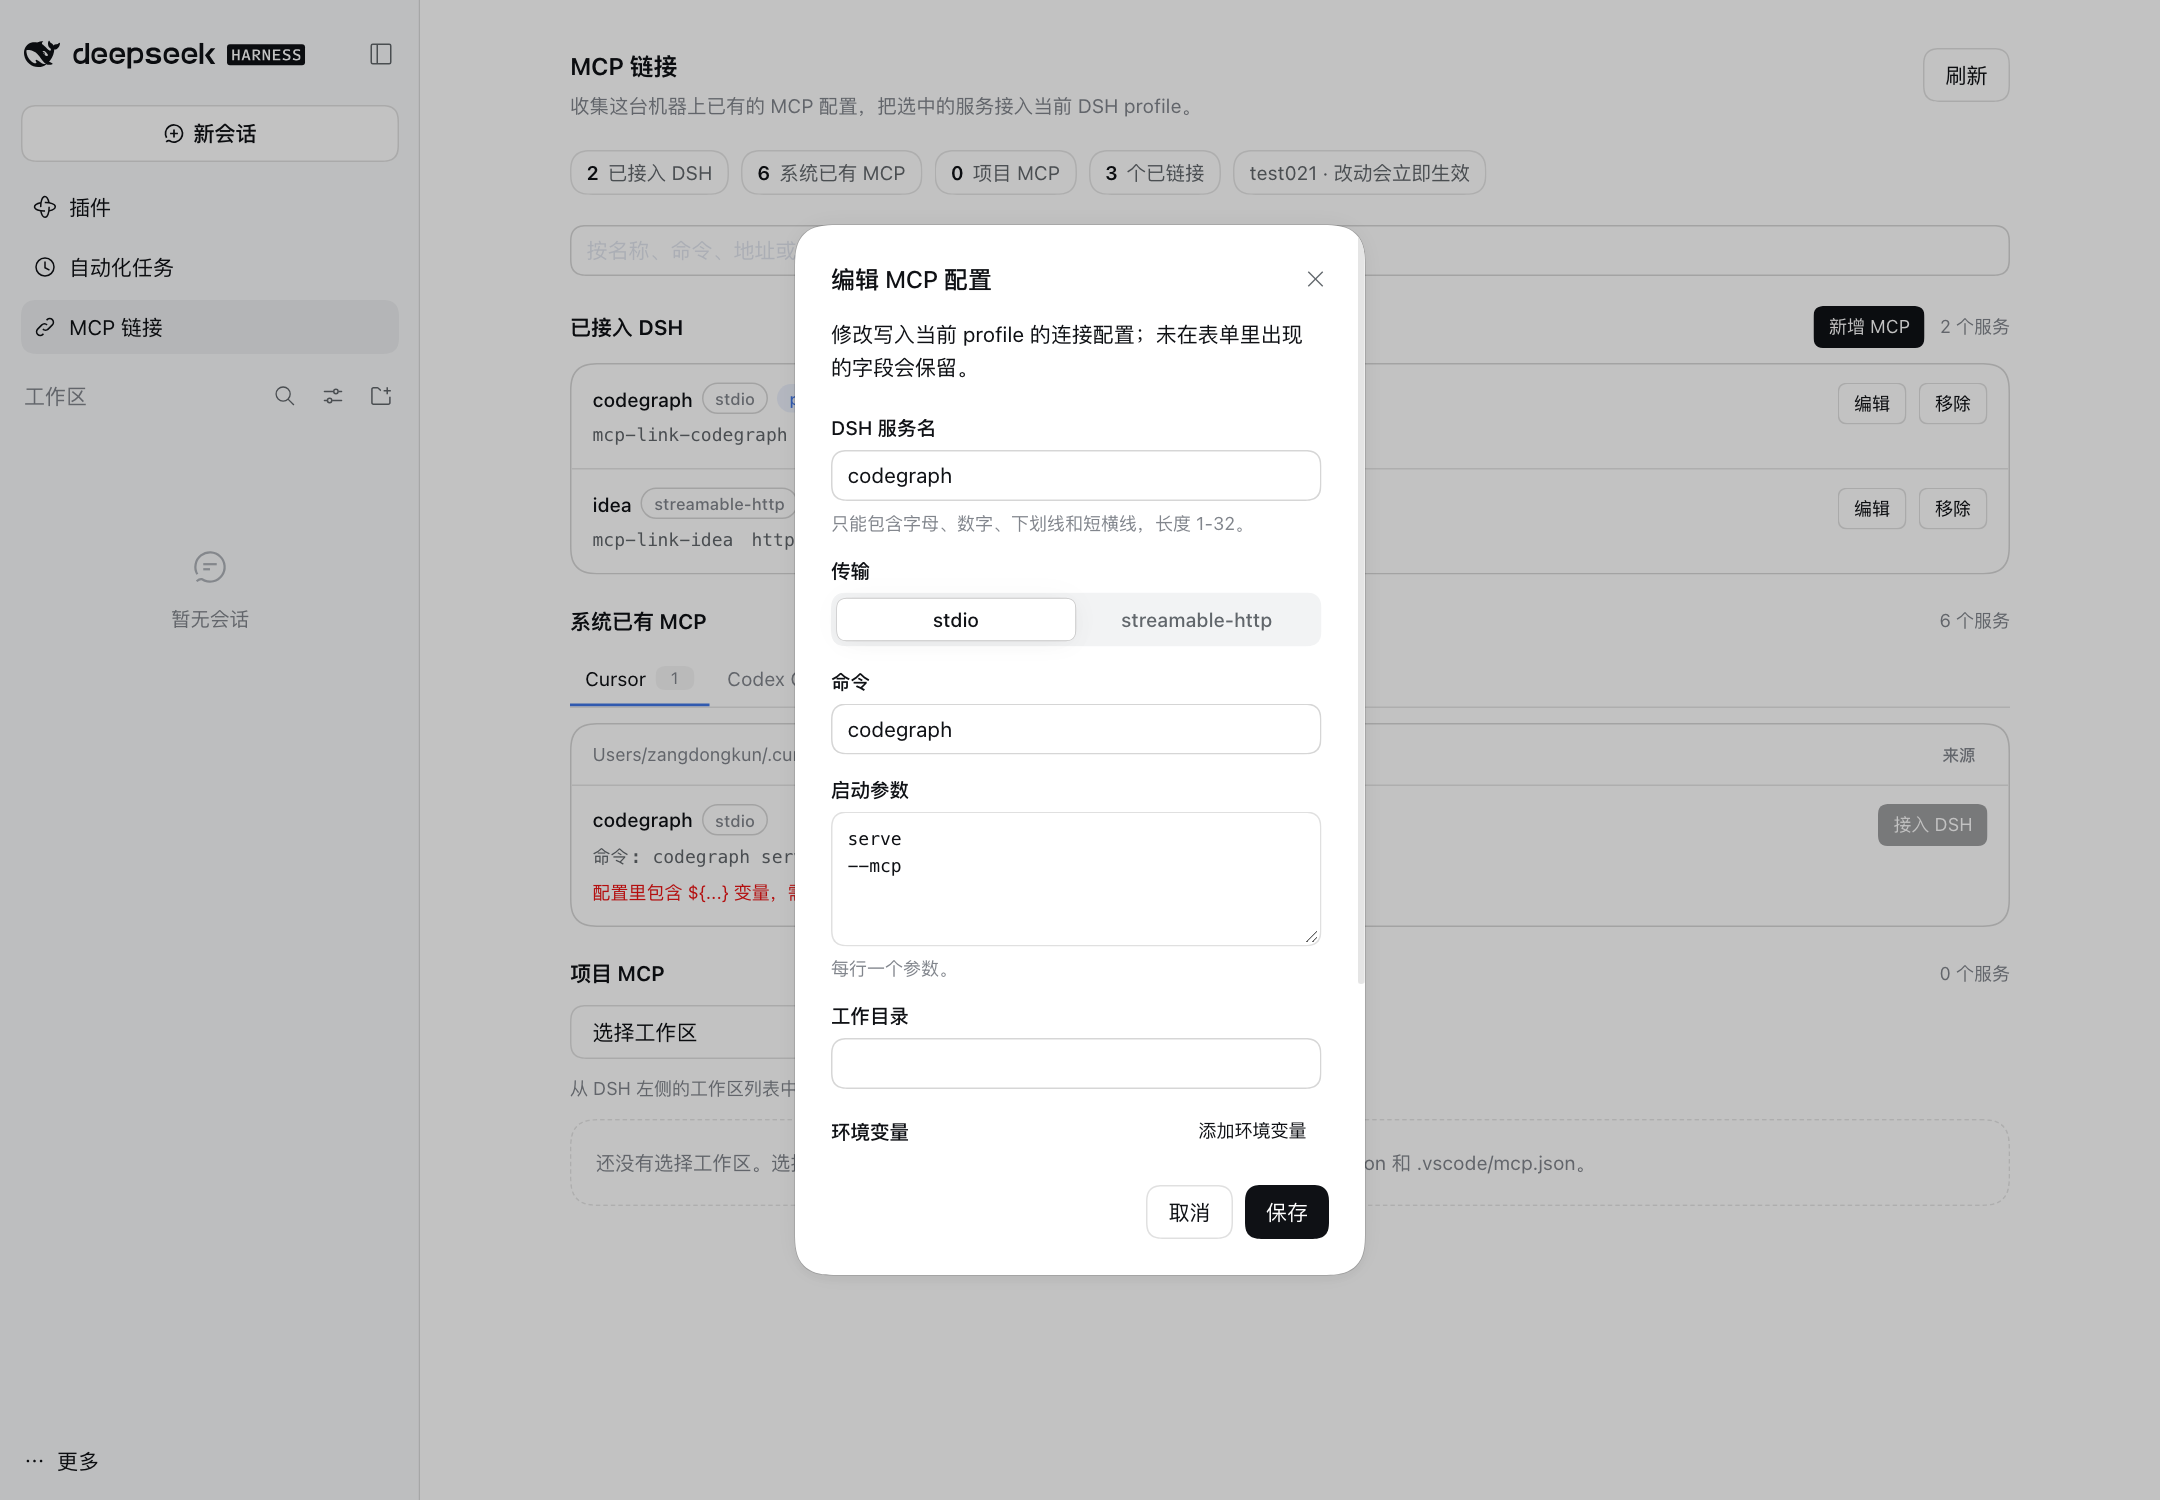This screenshot has height=1500, width=2160.
Task: Click the red 配置里包含 ${...} warning text
Action: click(x=693, y=892)
